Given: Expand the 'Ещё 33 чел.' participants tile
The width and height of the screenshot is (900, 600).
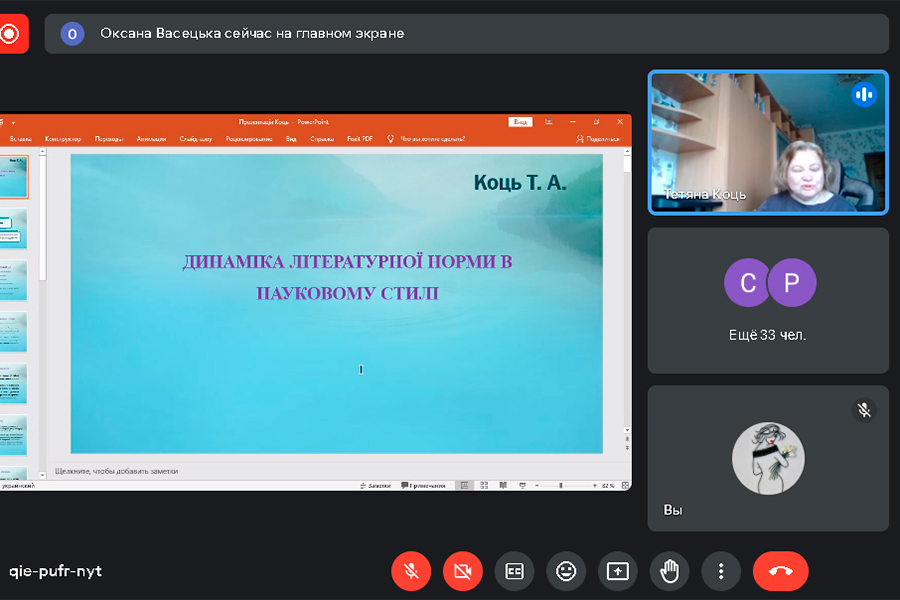Looking at the screenshot, I should (x=768, y=300).
